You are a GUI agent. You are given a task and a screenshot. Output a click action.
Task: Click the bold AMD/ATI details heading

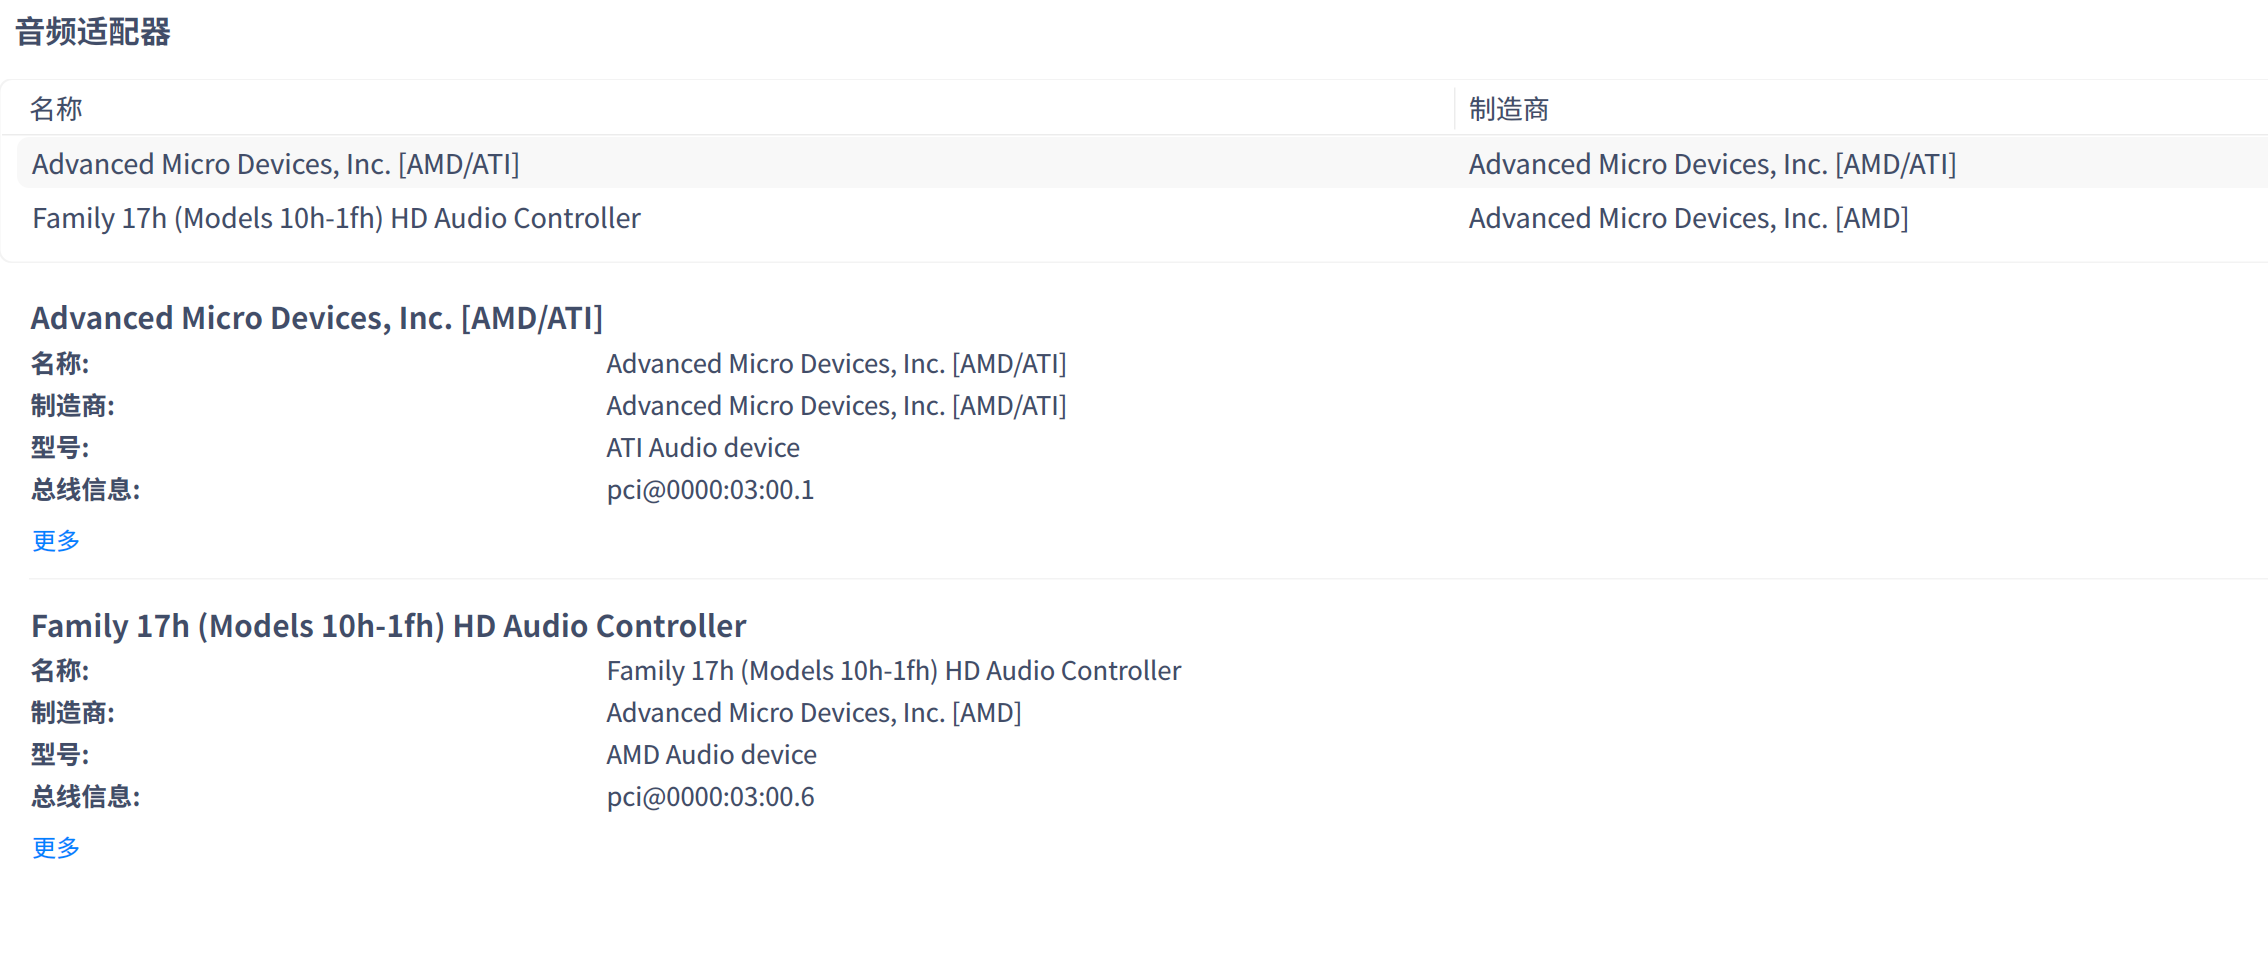tap(317, 318)
